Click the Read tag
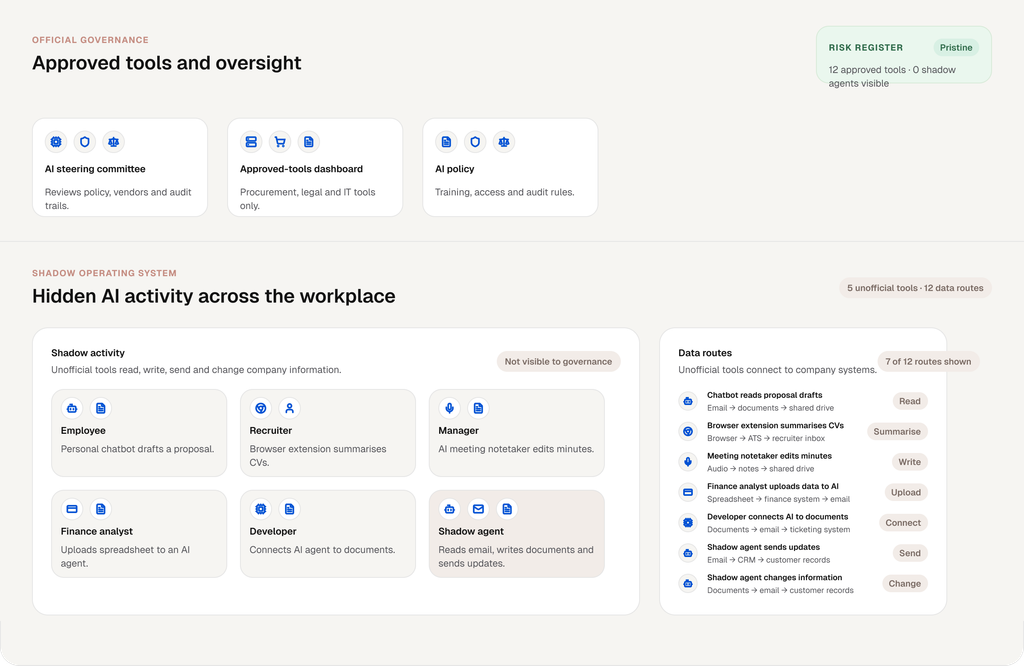Screen dimensions: 1024x666 coord(910,401)
